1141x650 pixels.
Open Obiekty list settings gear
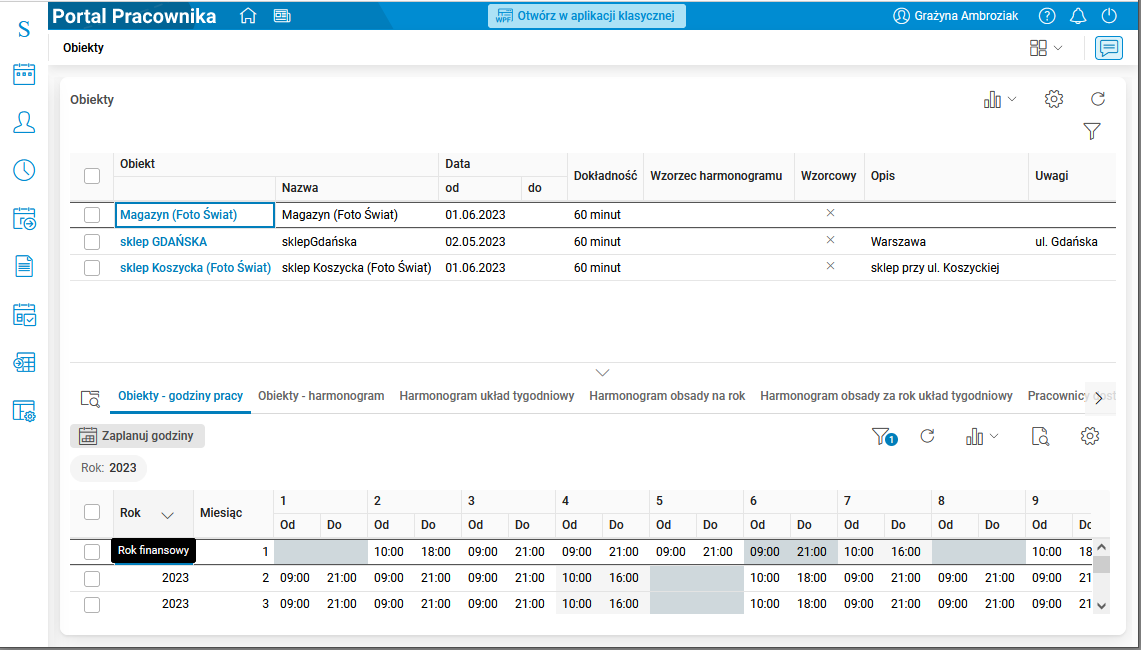1054,99
